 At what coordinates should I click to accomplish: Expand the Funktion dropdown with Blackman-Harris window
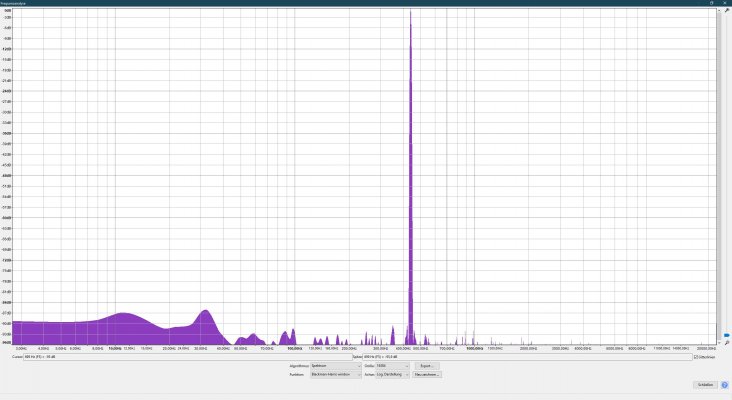point(336,374)
